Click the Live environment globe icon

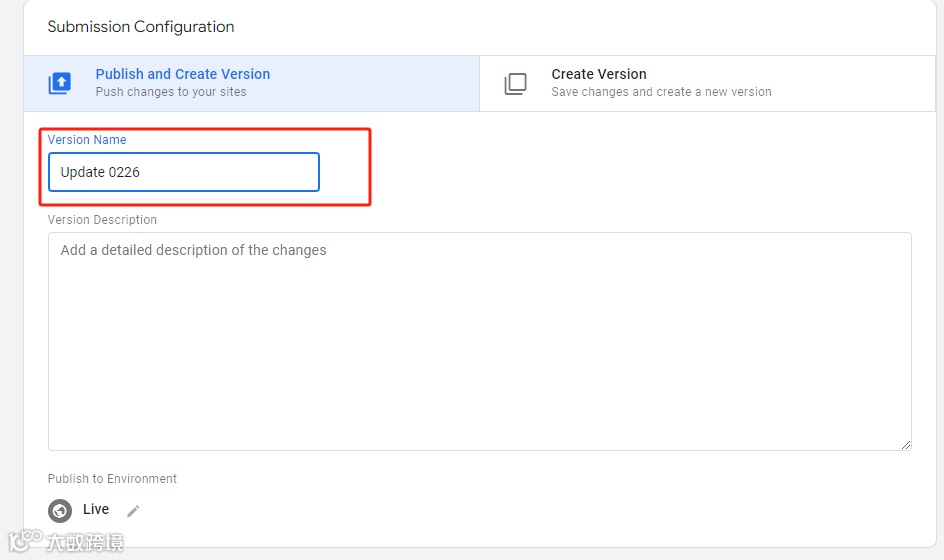click(60, 511)
